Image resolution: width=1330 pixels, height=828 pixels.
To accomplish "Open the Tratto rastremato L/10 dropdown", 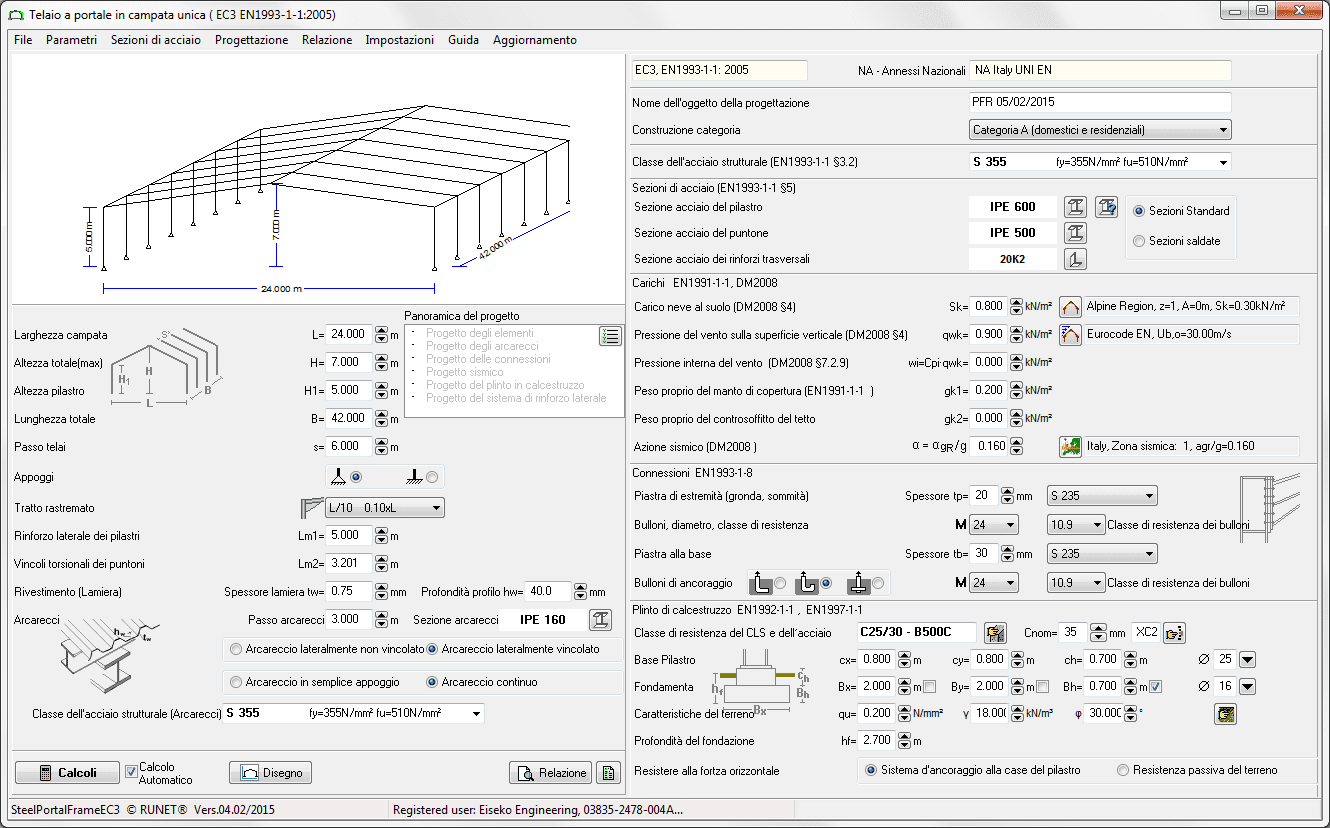I will click(434, 507).
